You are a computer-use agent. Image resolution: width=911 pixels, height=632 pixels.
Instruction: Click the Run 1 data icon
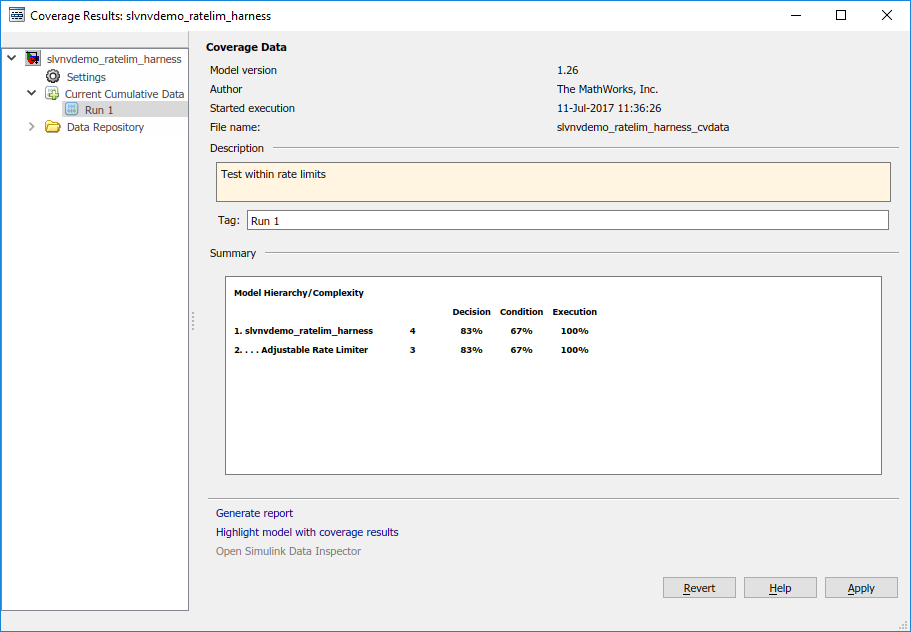click(72, 109)
